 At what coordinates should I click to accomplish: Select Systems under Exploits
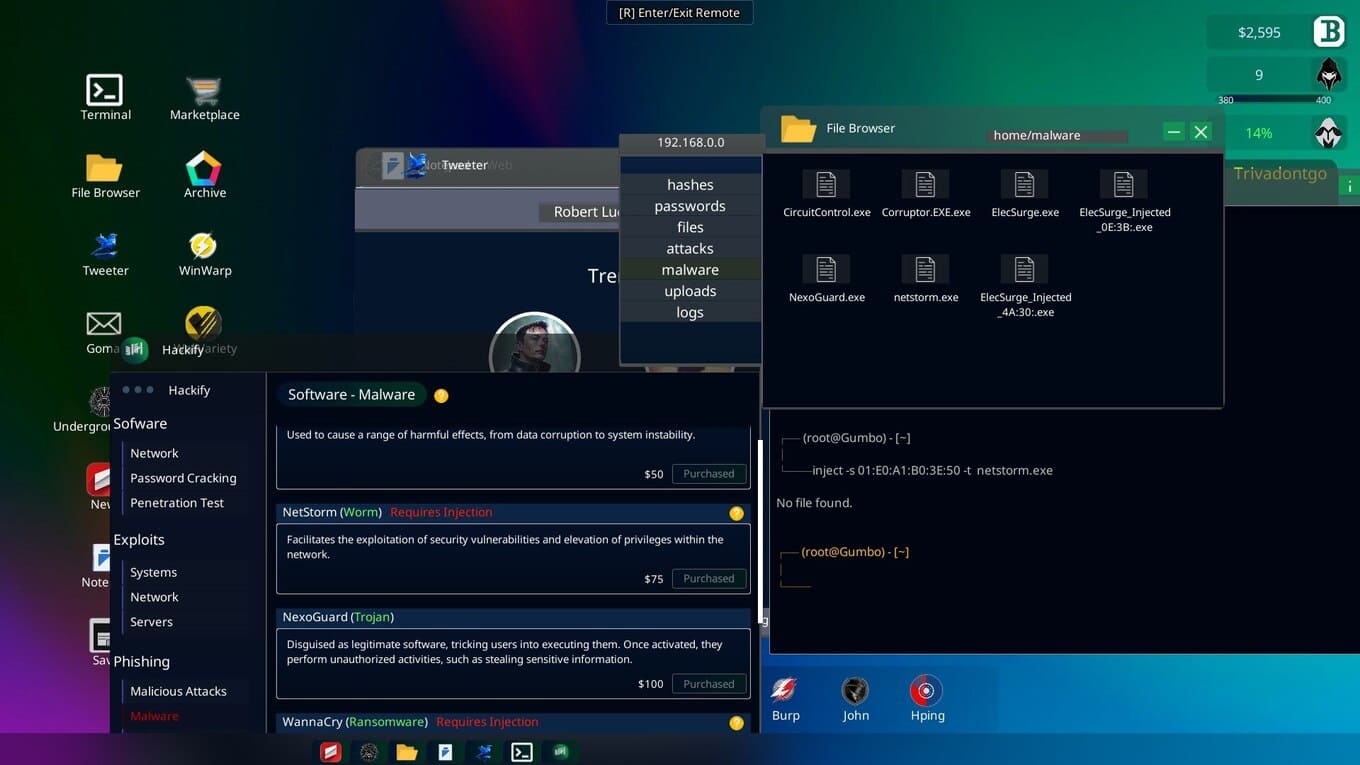coord(153,572)
